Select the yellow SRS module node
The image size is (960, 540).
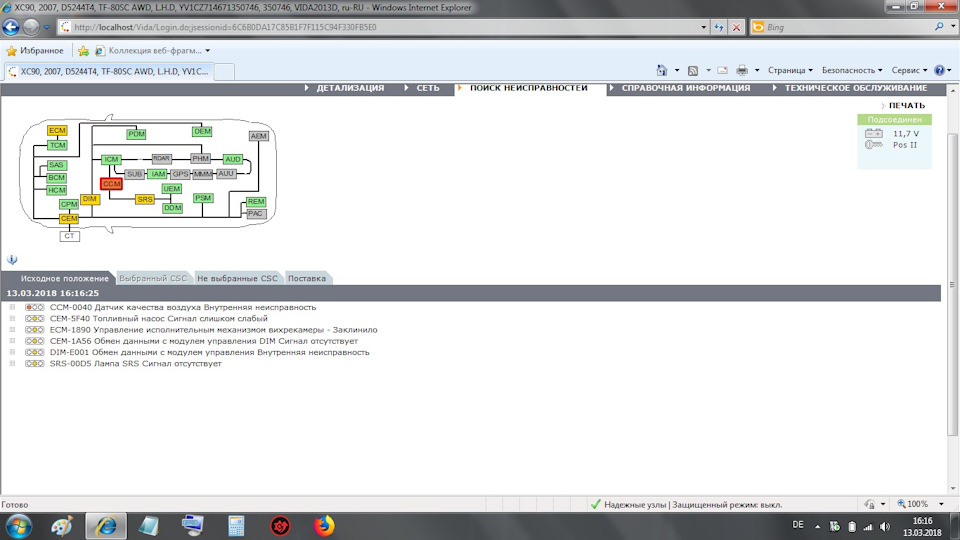[x=145, y=200]
